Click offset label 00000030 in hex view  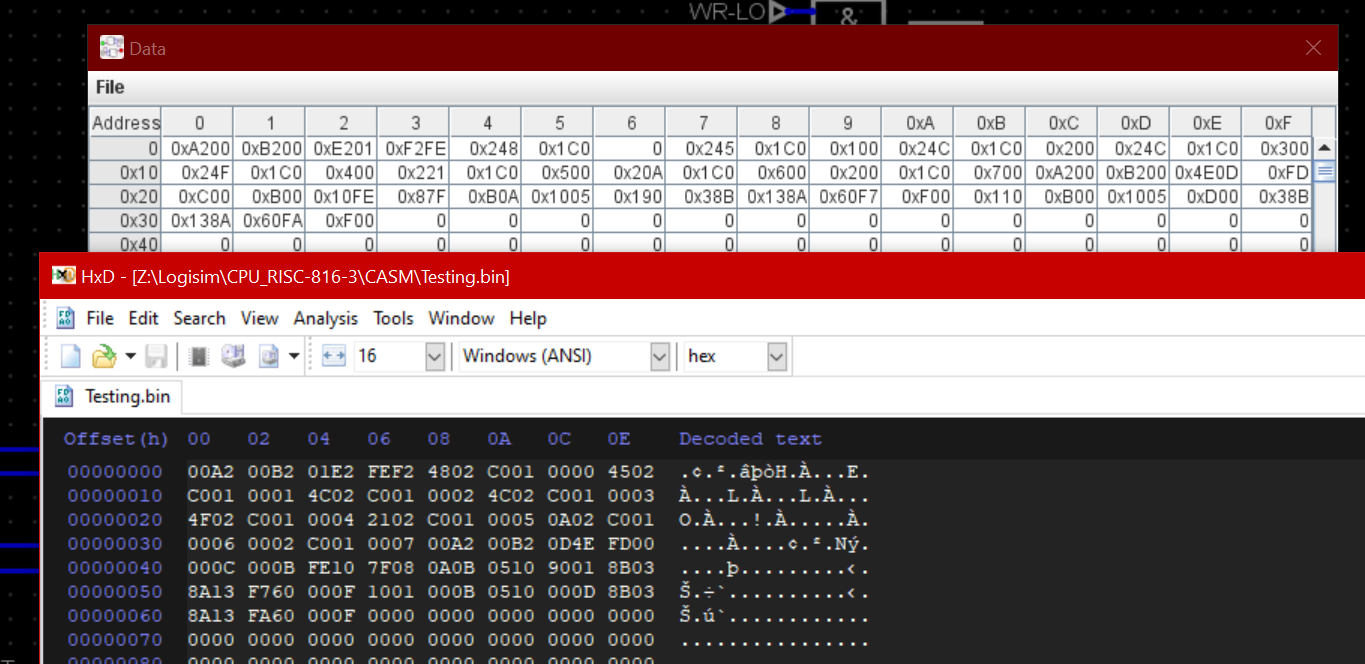point(115,543)
